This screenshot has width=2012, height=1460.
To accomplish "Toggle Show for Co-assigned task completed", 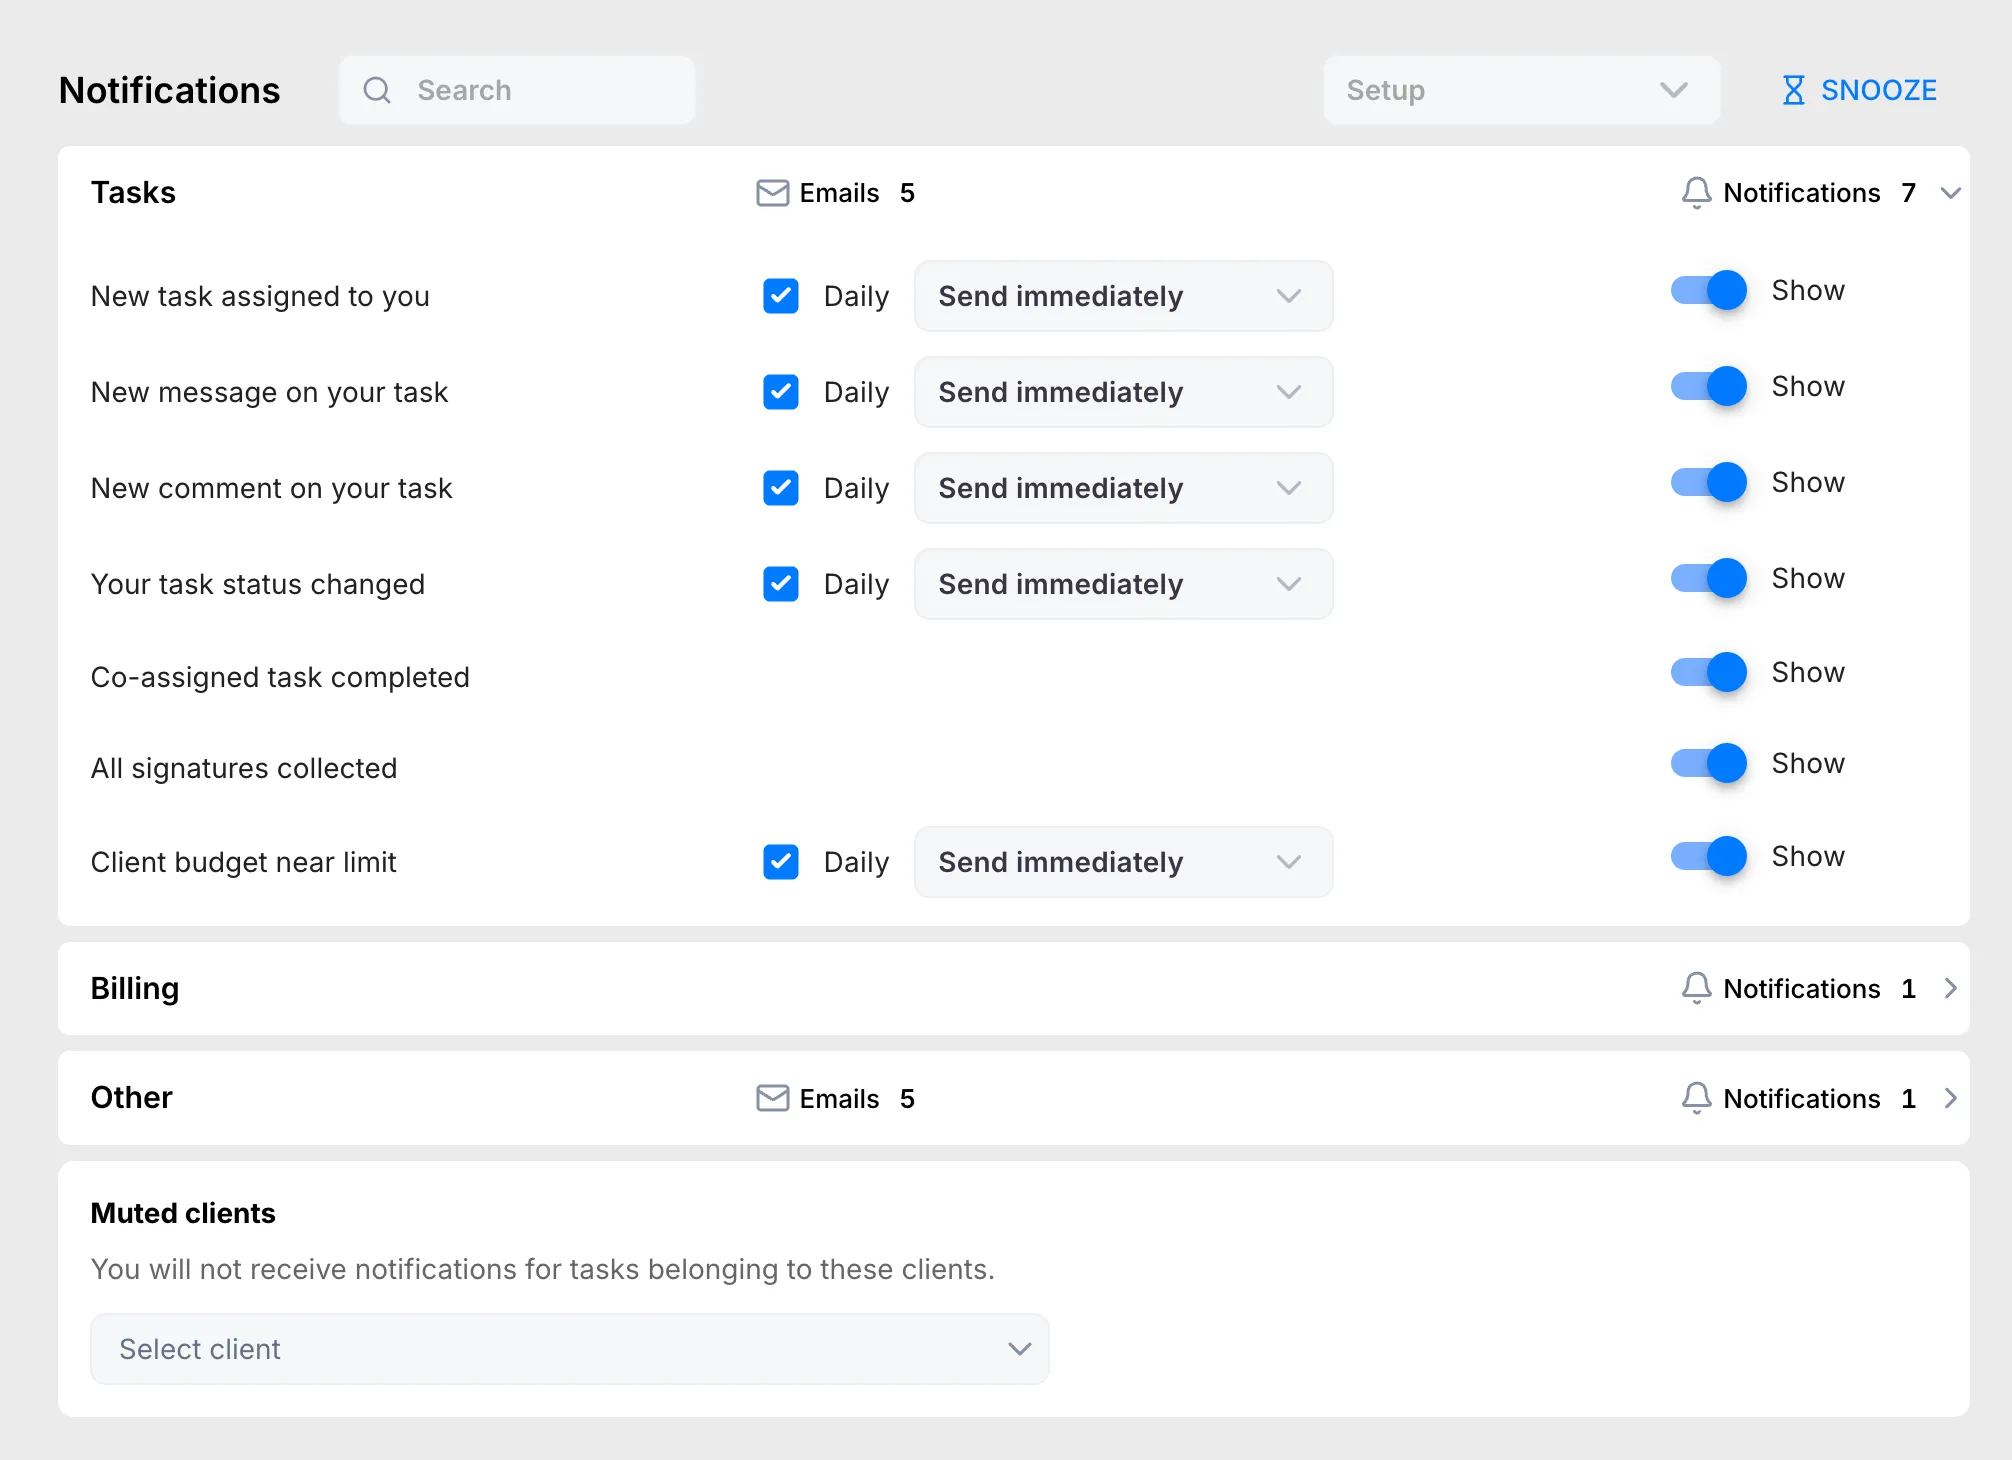I will [x=1709, y=672].
